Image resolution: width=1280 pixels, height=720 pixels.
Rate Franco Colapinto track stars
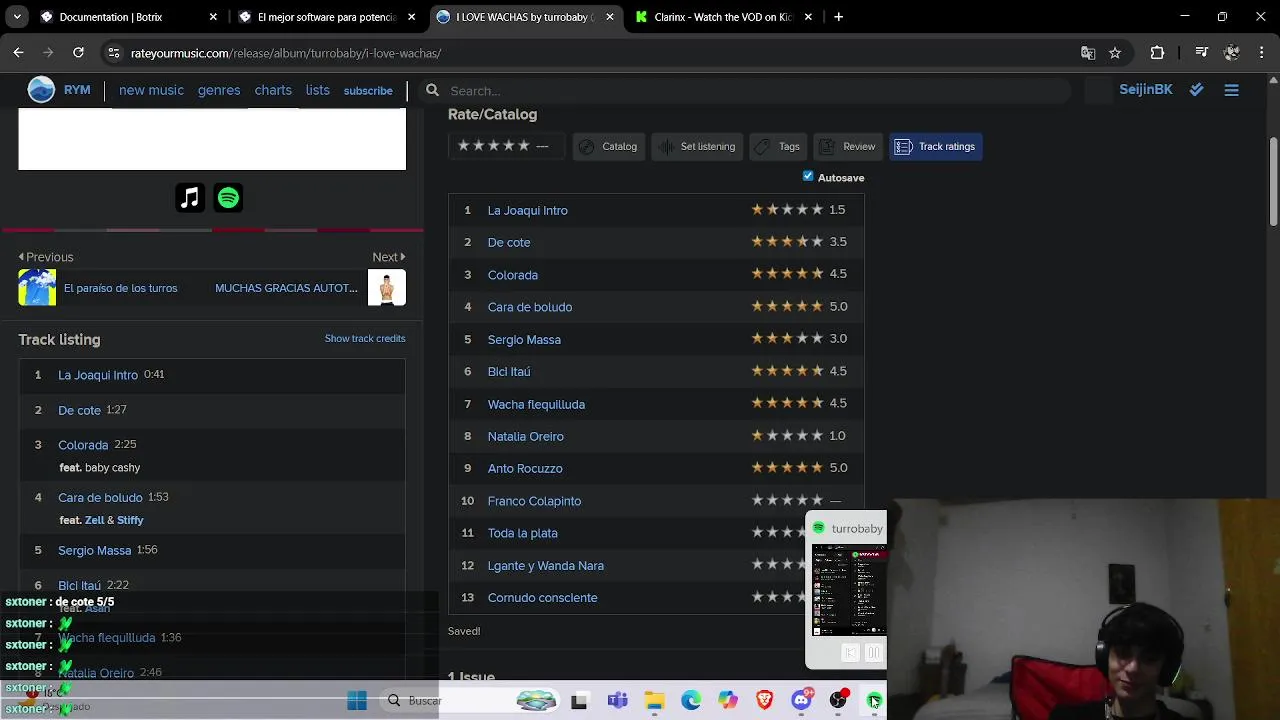coord(787,500)
